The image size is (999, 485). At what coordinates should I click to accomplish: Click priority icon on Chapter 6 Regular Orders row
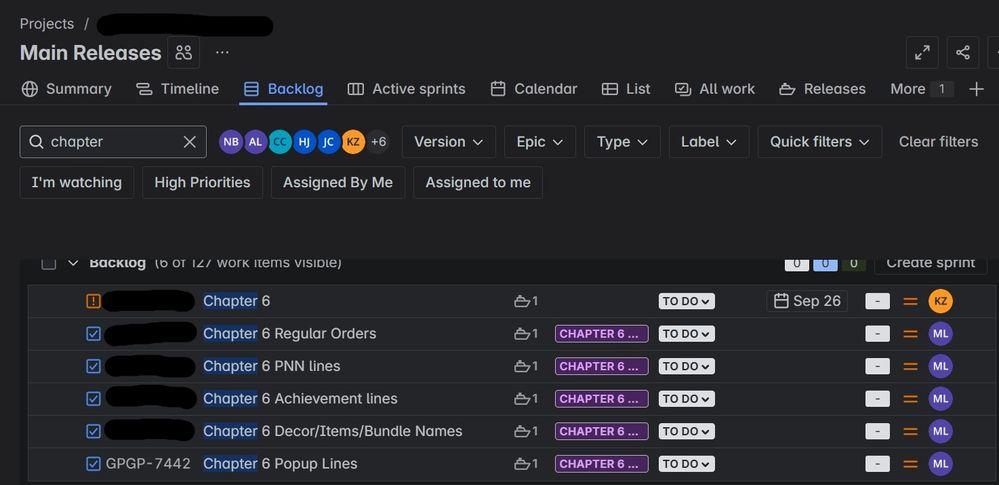click(x=910, y=333)
